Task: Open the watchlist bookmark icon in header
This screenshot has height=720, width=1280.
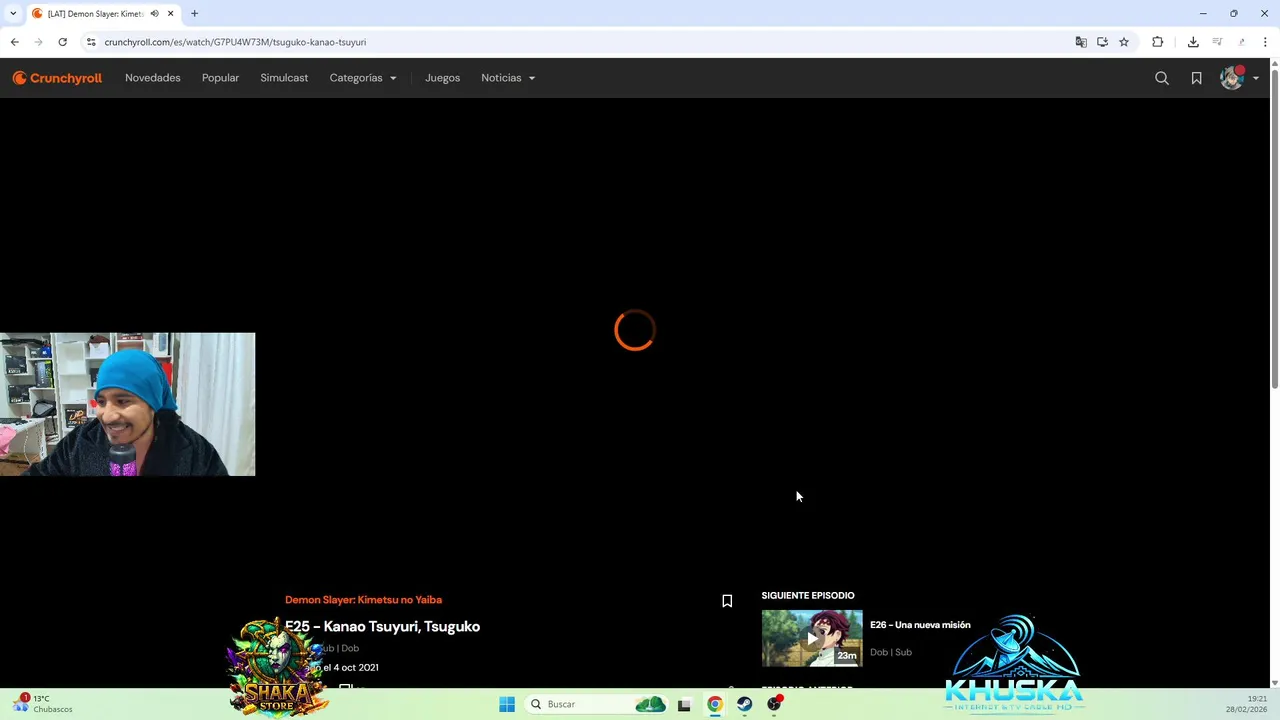Action: click(1196, 78)
